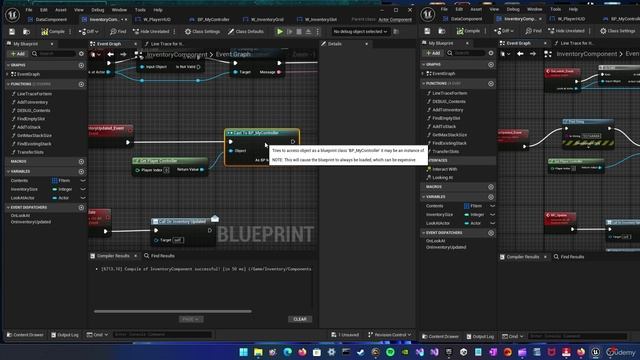Image resolution: width=640 pixels, height=360 pixels.
Task: Select LineTraceForItem function in left window
Action: (34, 94)
